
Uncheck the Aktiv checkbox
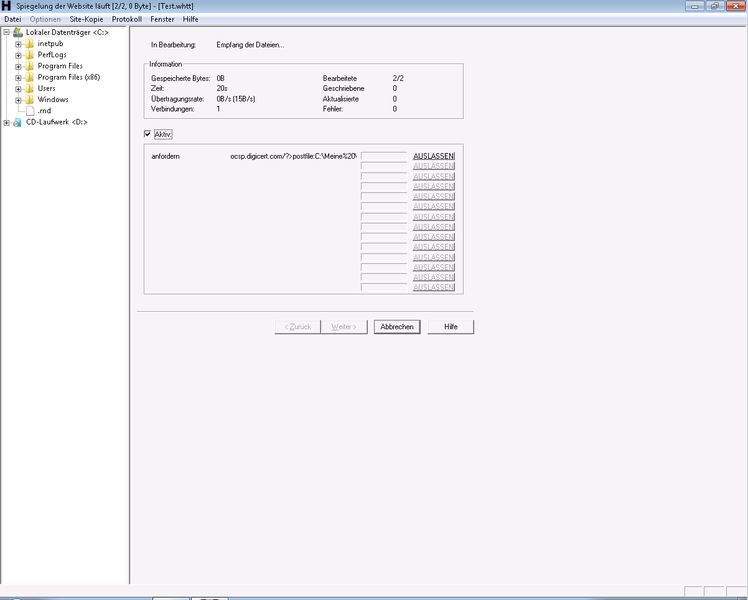click(x=148, y=134)
